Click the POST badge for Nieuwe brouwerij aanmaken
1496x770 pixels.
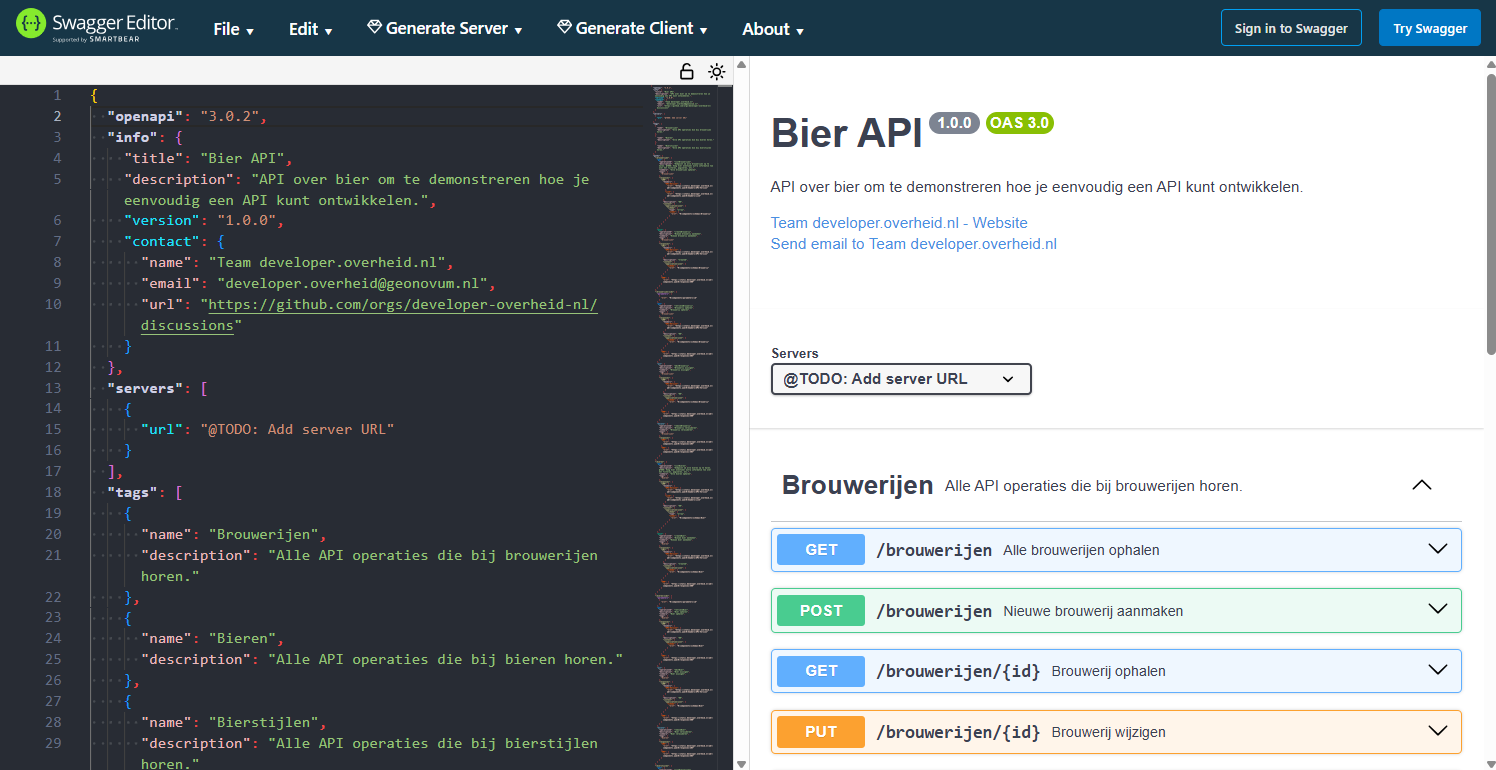[820, 610]
